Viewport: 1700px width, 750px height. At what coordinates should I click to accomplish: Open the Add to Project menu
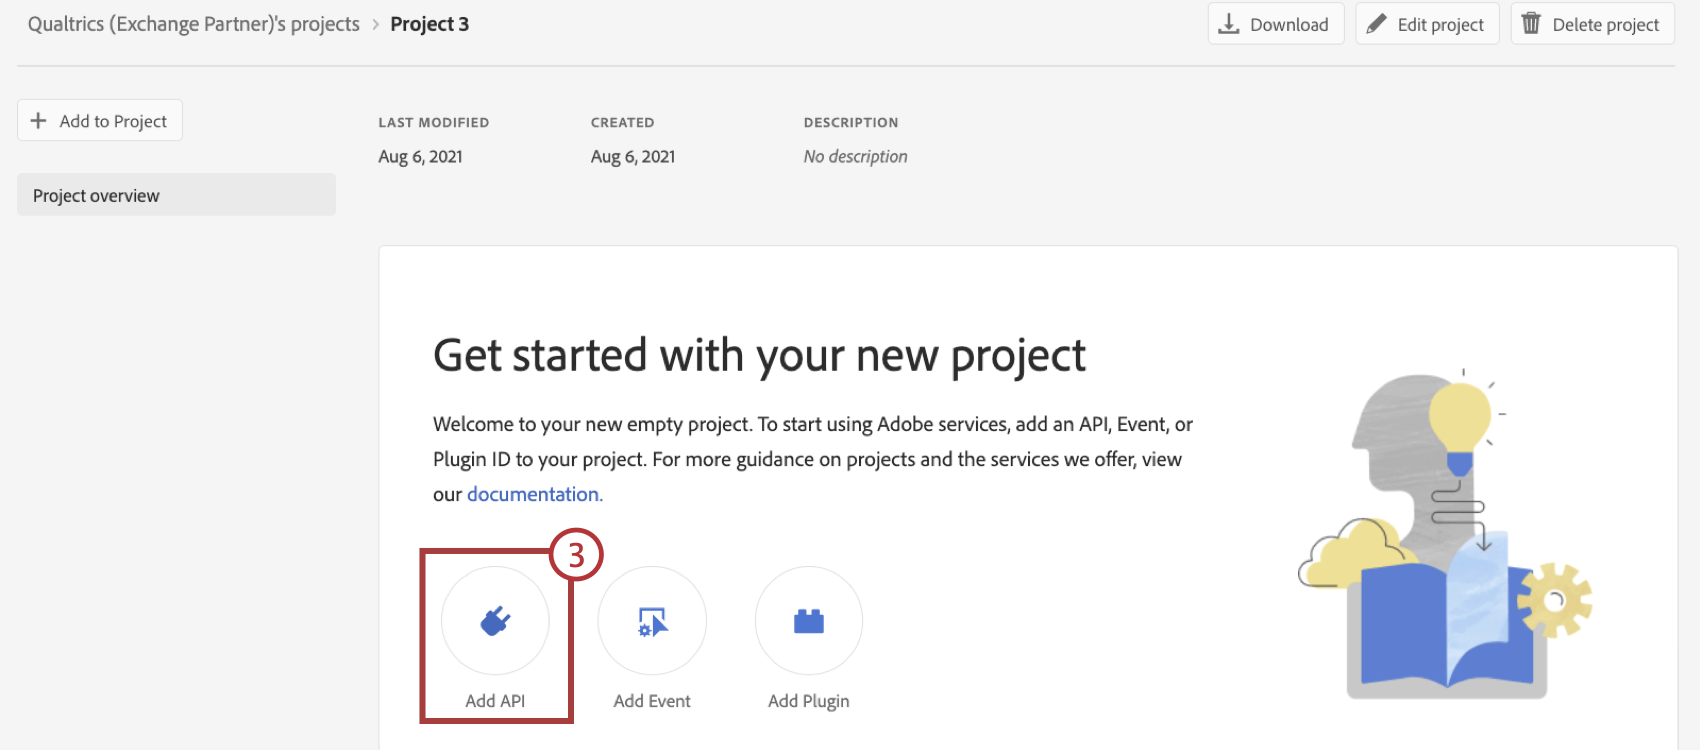(100, 121)
